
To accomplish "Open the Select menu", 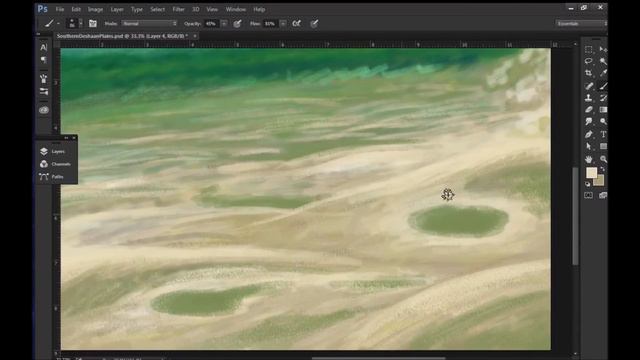I will [x=158, y=9].
